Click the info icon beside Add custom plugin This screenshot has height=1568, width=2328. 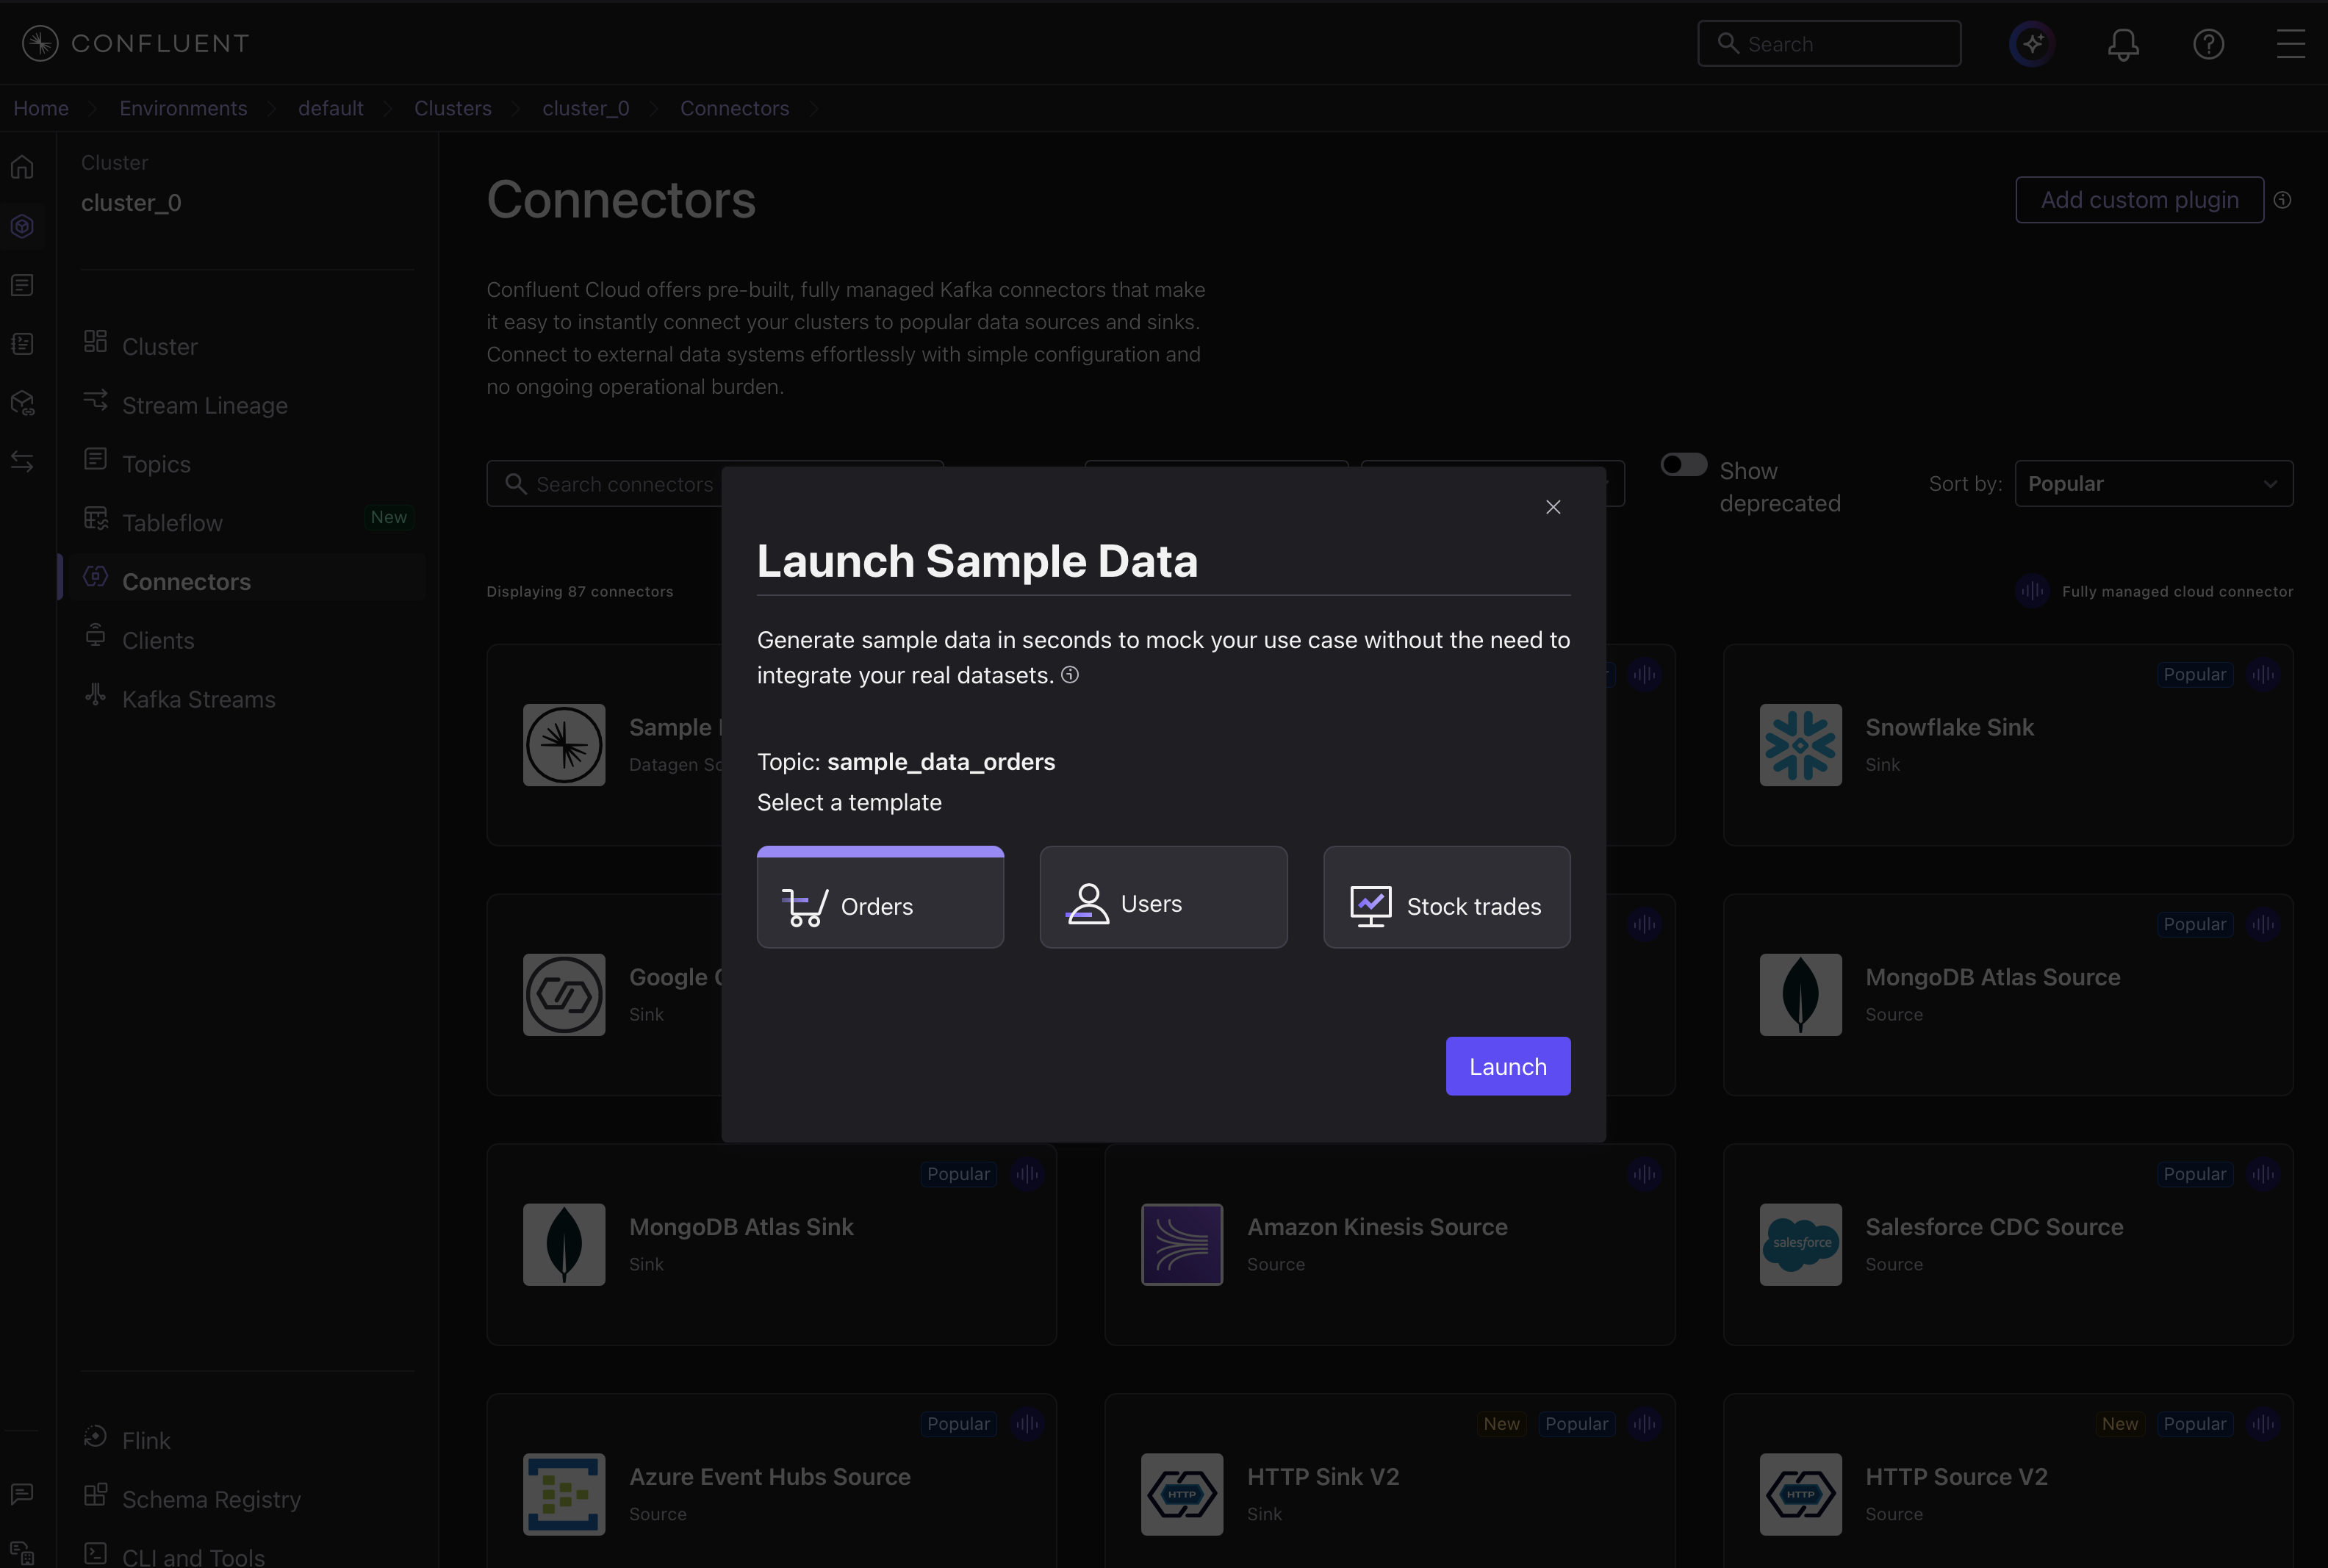click(2283, 200)
